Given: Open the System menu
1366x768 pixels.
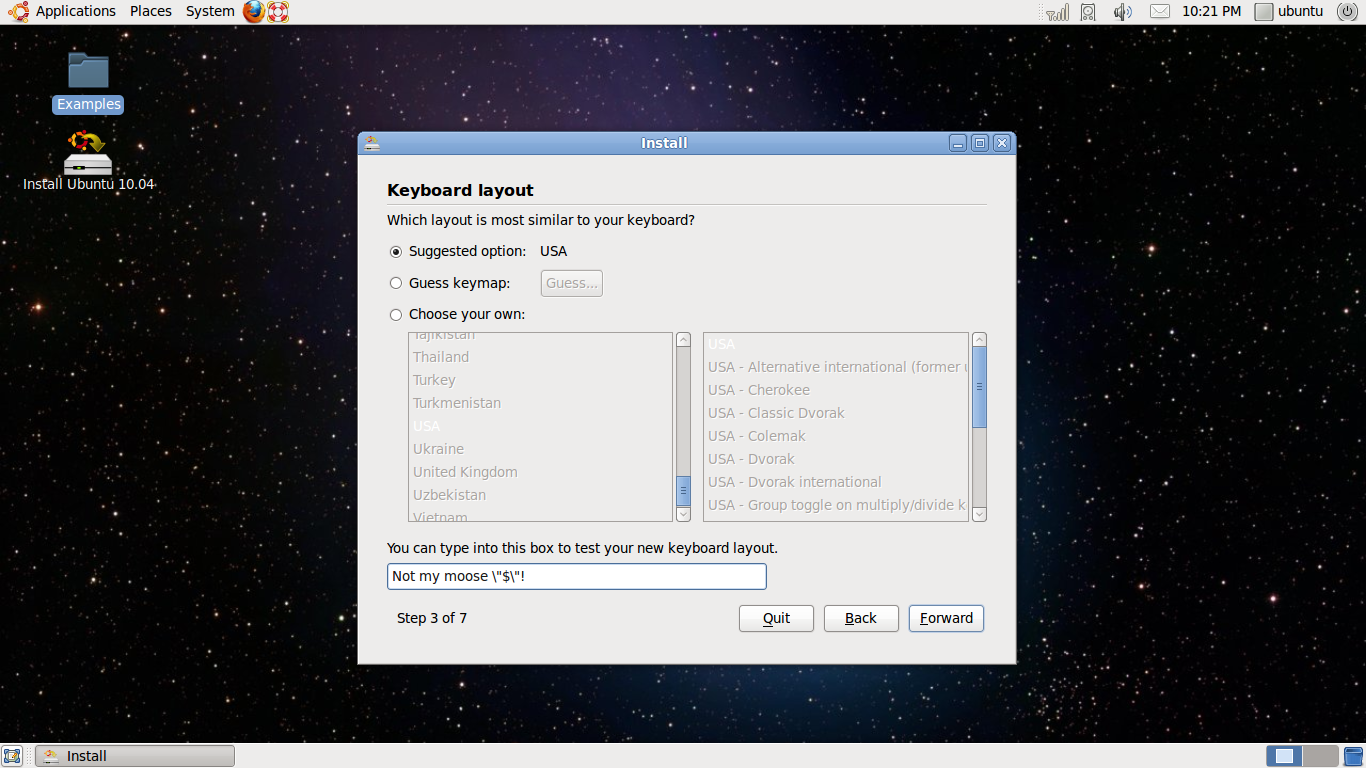Looking at the screenshot, I should 210,11.
